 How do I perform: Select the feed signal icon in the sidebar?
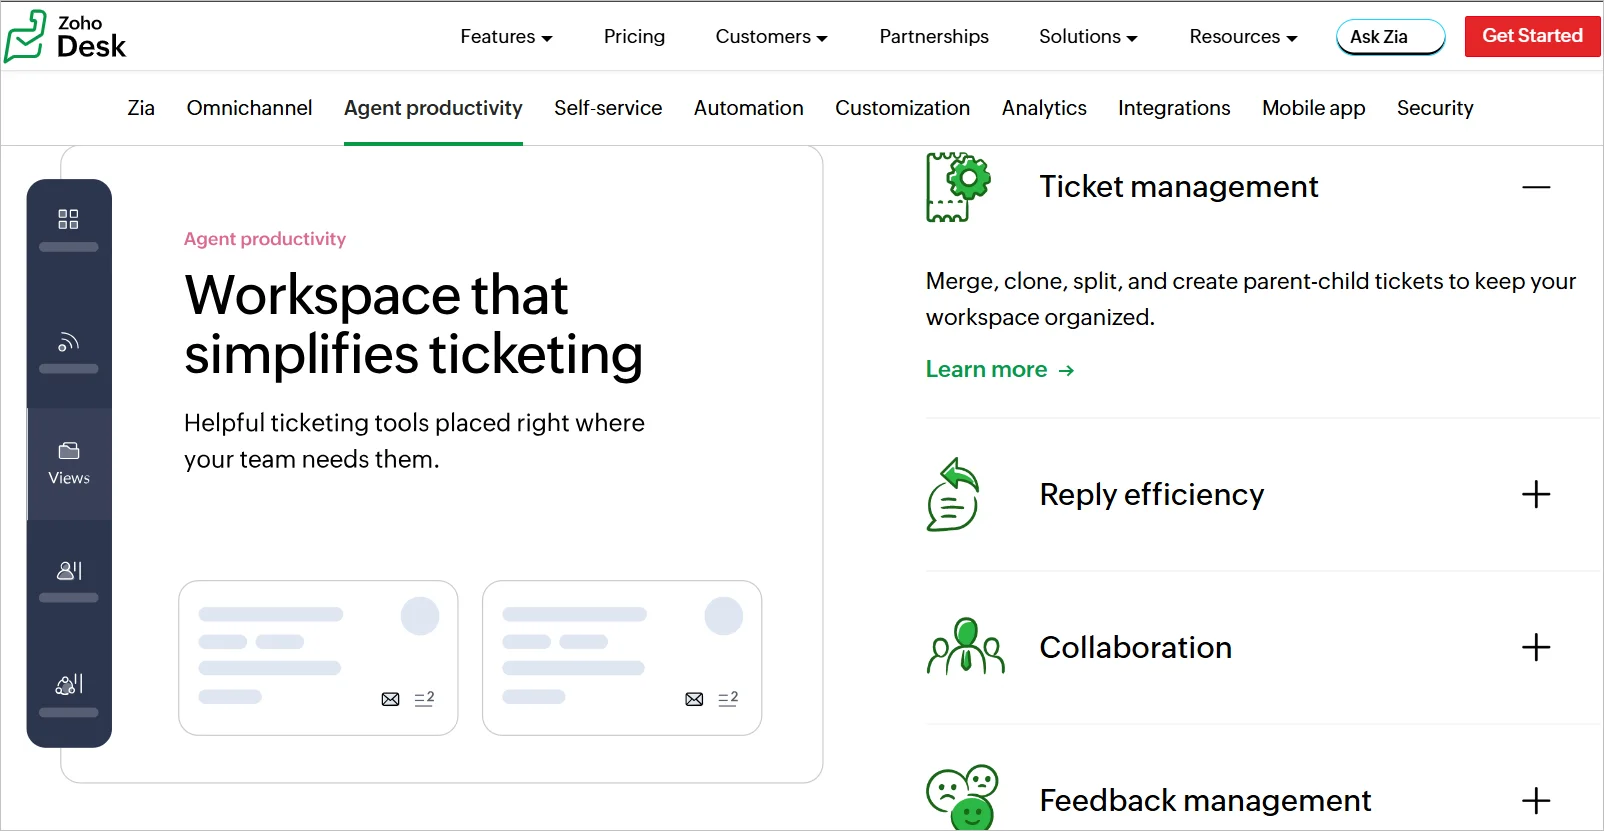click(x=68, y=342)
